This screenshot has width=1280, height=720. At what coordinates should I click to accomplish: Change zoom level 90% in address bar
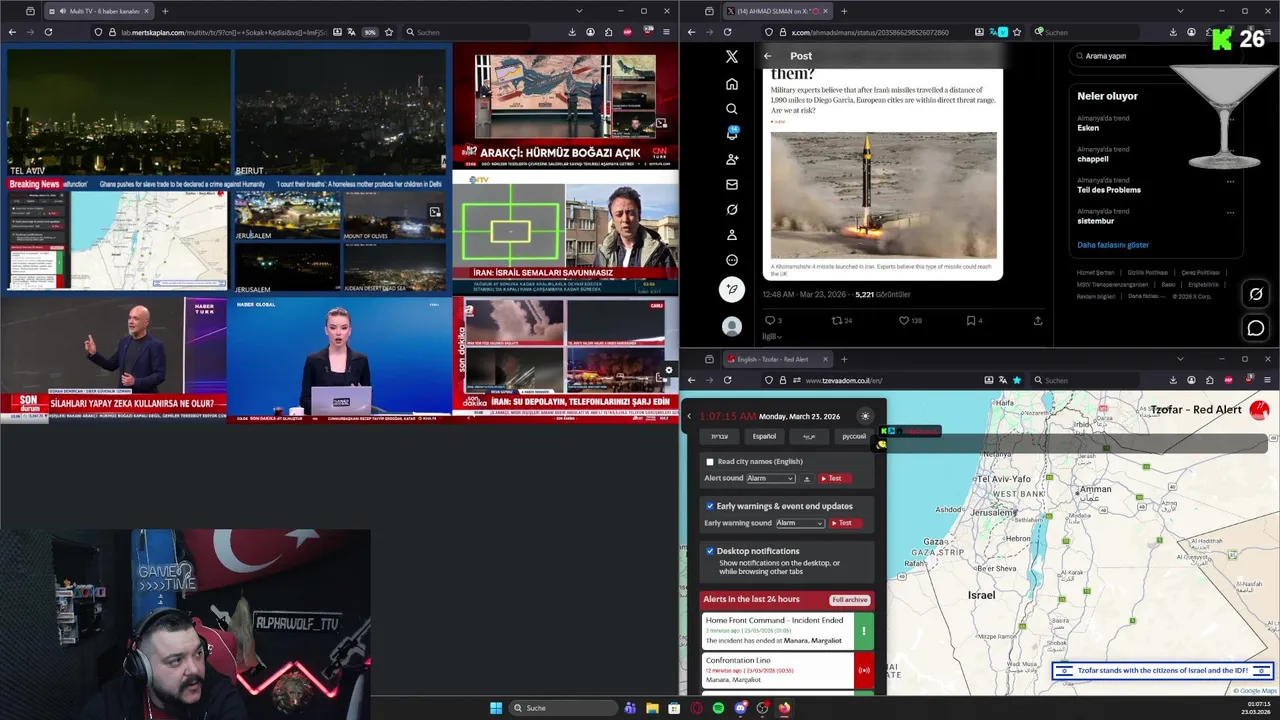tap(370, 32)
